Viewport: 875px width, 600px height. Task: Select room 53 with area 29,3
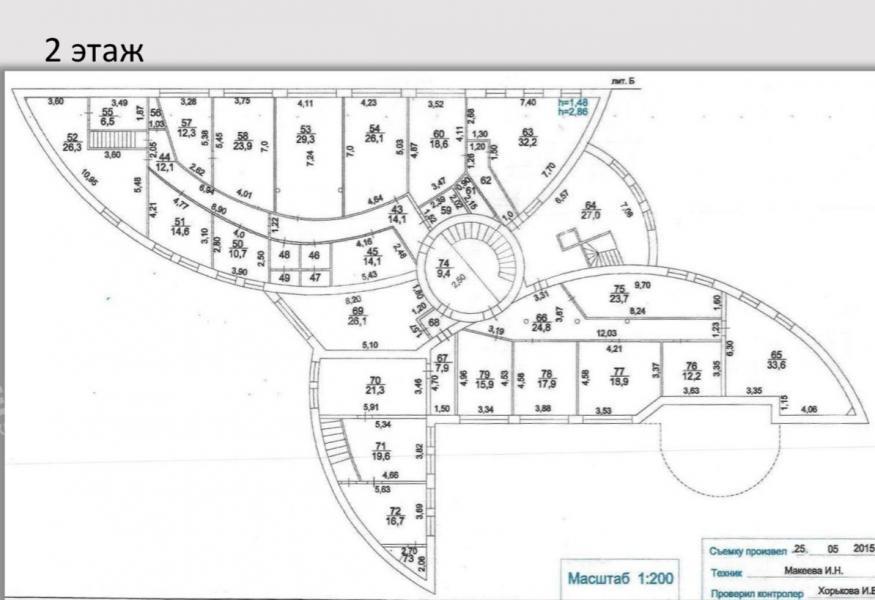click(x=306, y=134)
